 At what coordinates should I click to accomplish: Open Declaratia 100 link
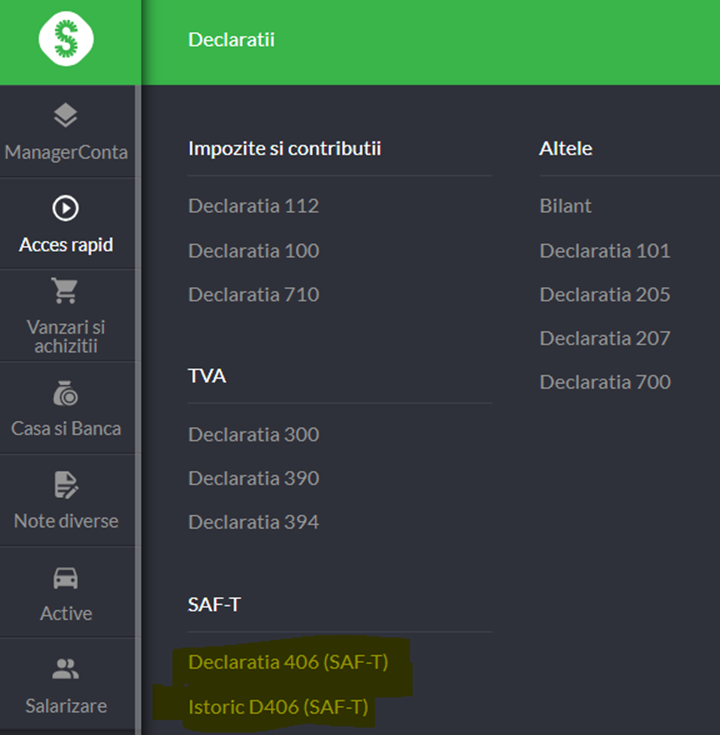tap(253, 250)
